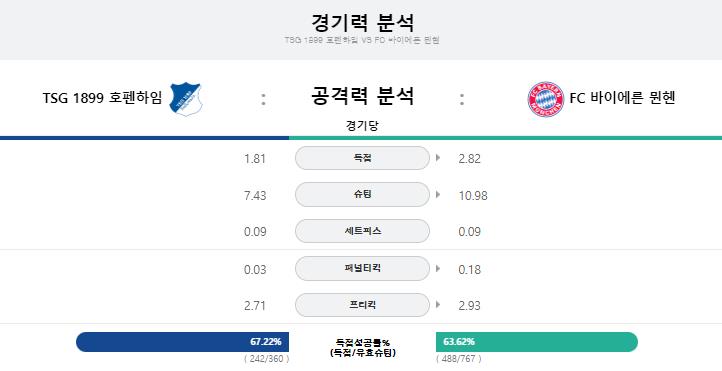This screenshot has width=722, height=371.
Task: Click the FC 바이에른 뮌헨 team name
Action: click(x=623, y=98)
